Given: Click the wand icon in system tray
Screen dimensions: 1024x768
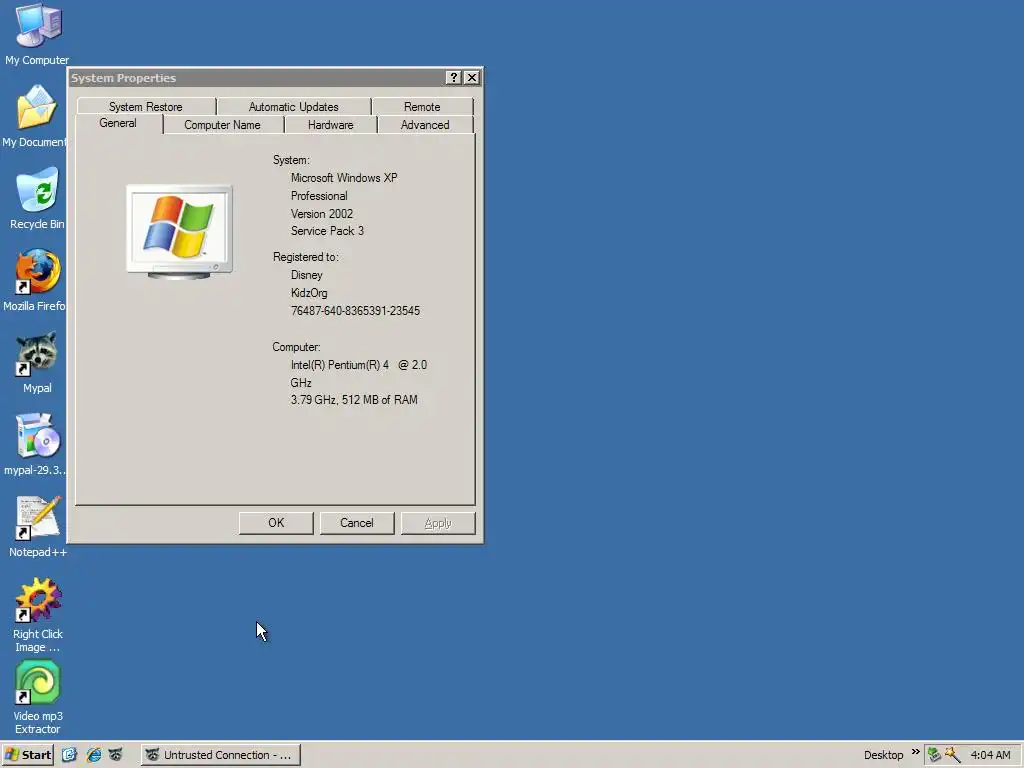Looking at the screenshot, I should tap(952, 755).
